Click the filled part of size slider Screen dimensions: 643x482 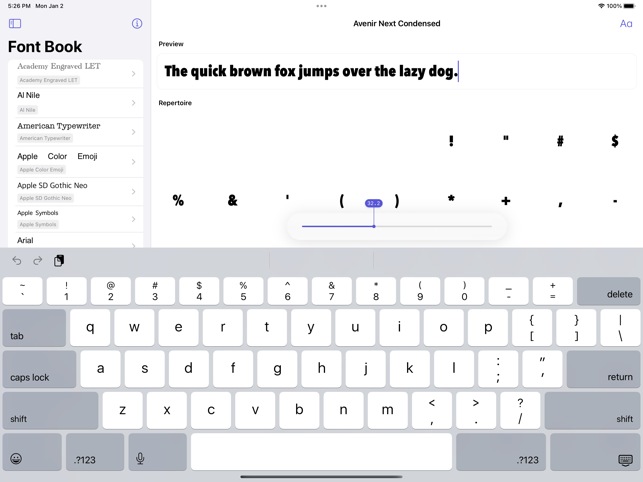click(x=337, y=226)
